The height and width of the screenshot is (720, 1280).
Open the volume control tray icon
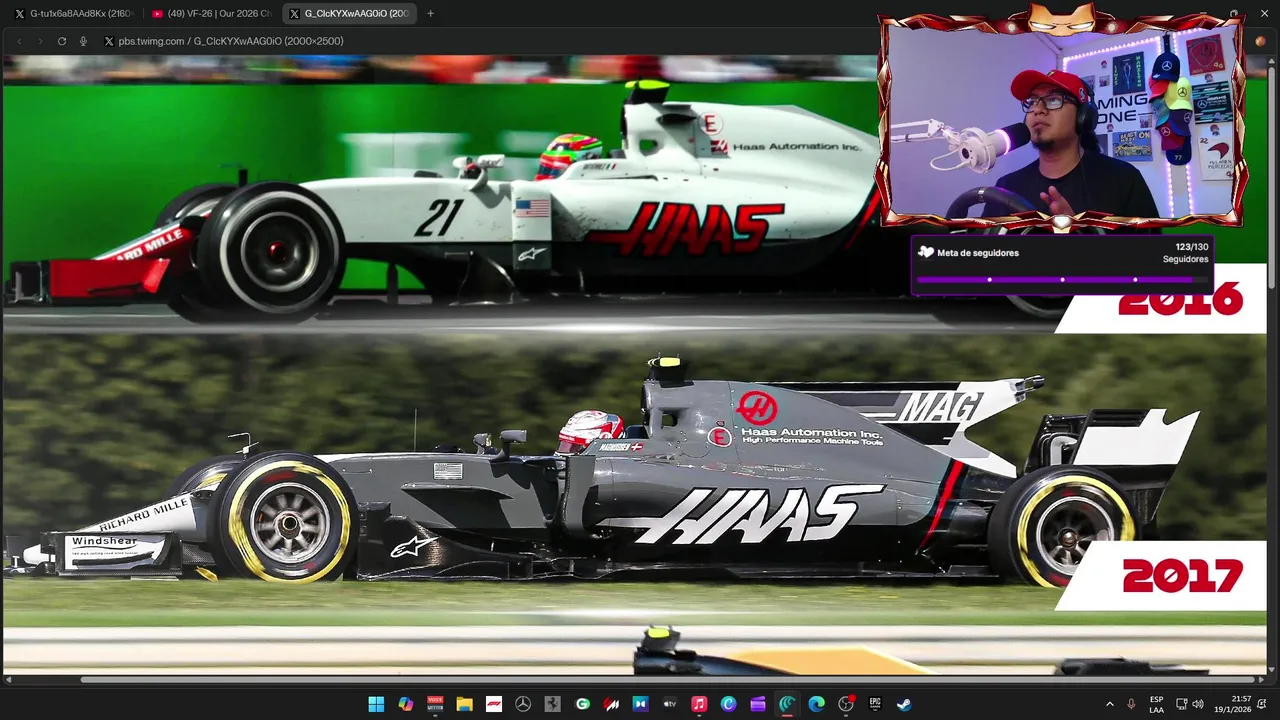tap(1198, 704)
